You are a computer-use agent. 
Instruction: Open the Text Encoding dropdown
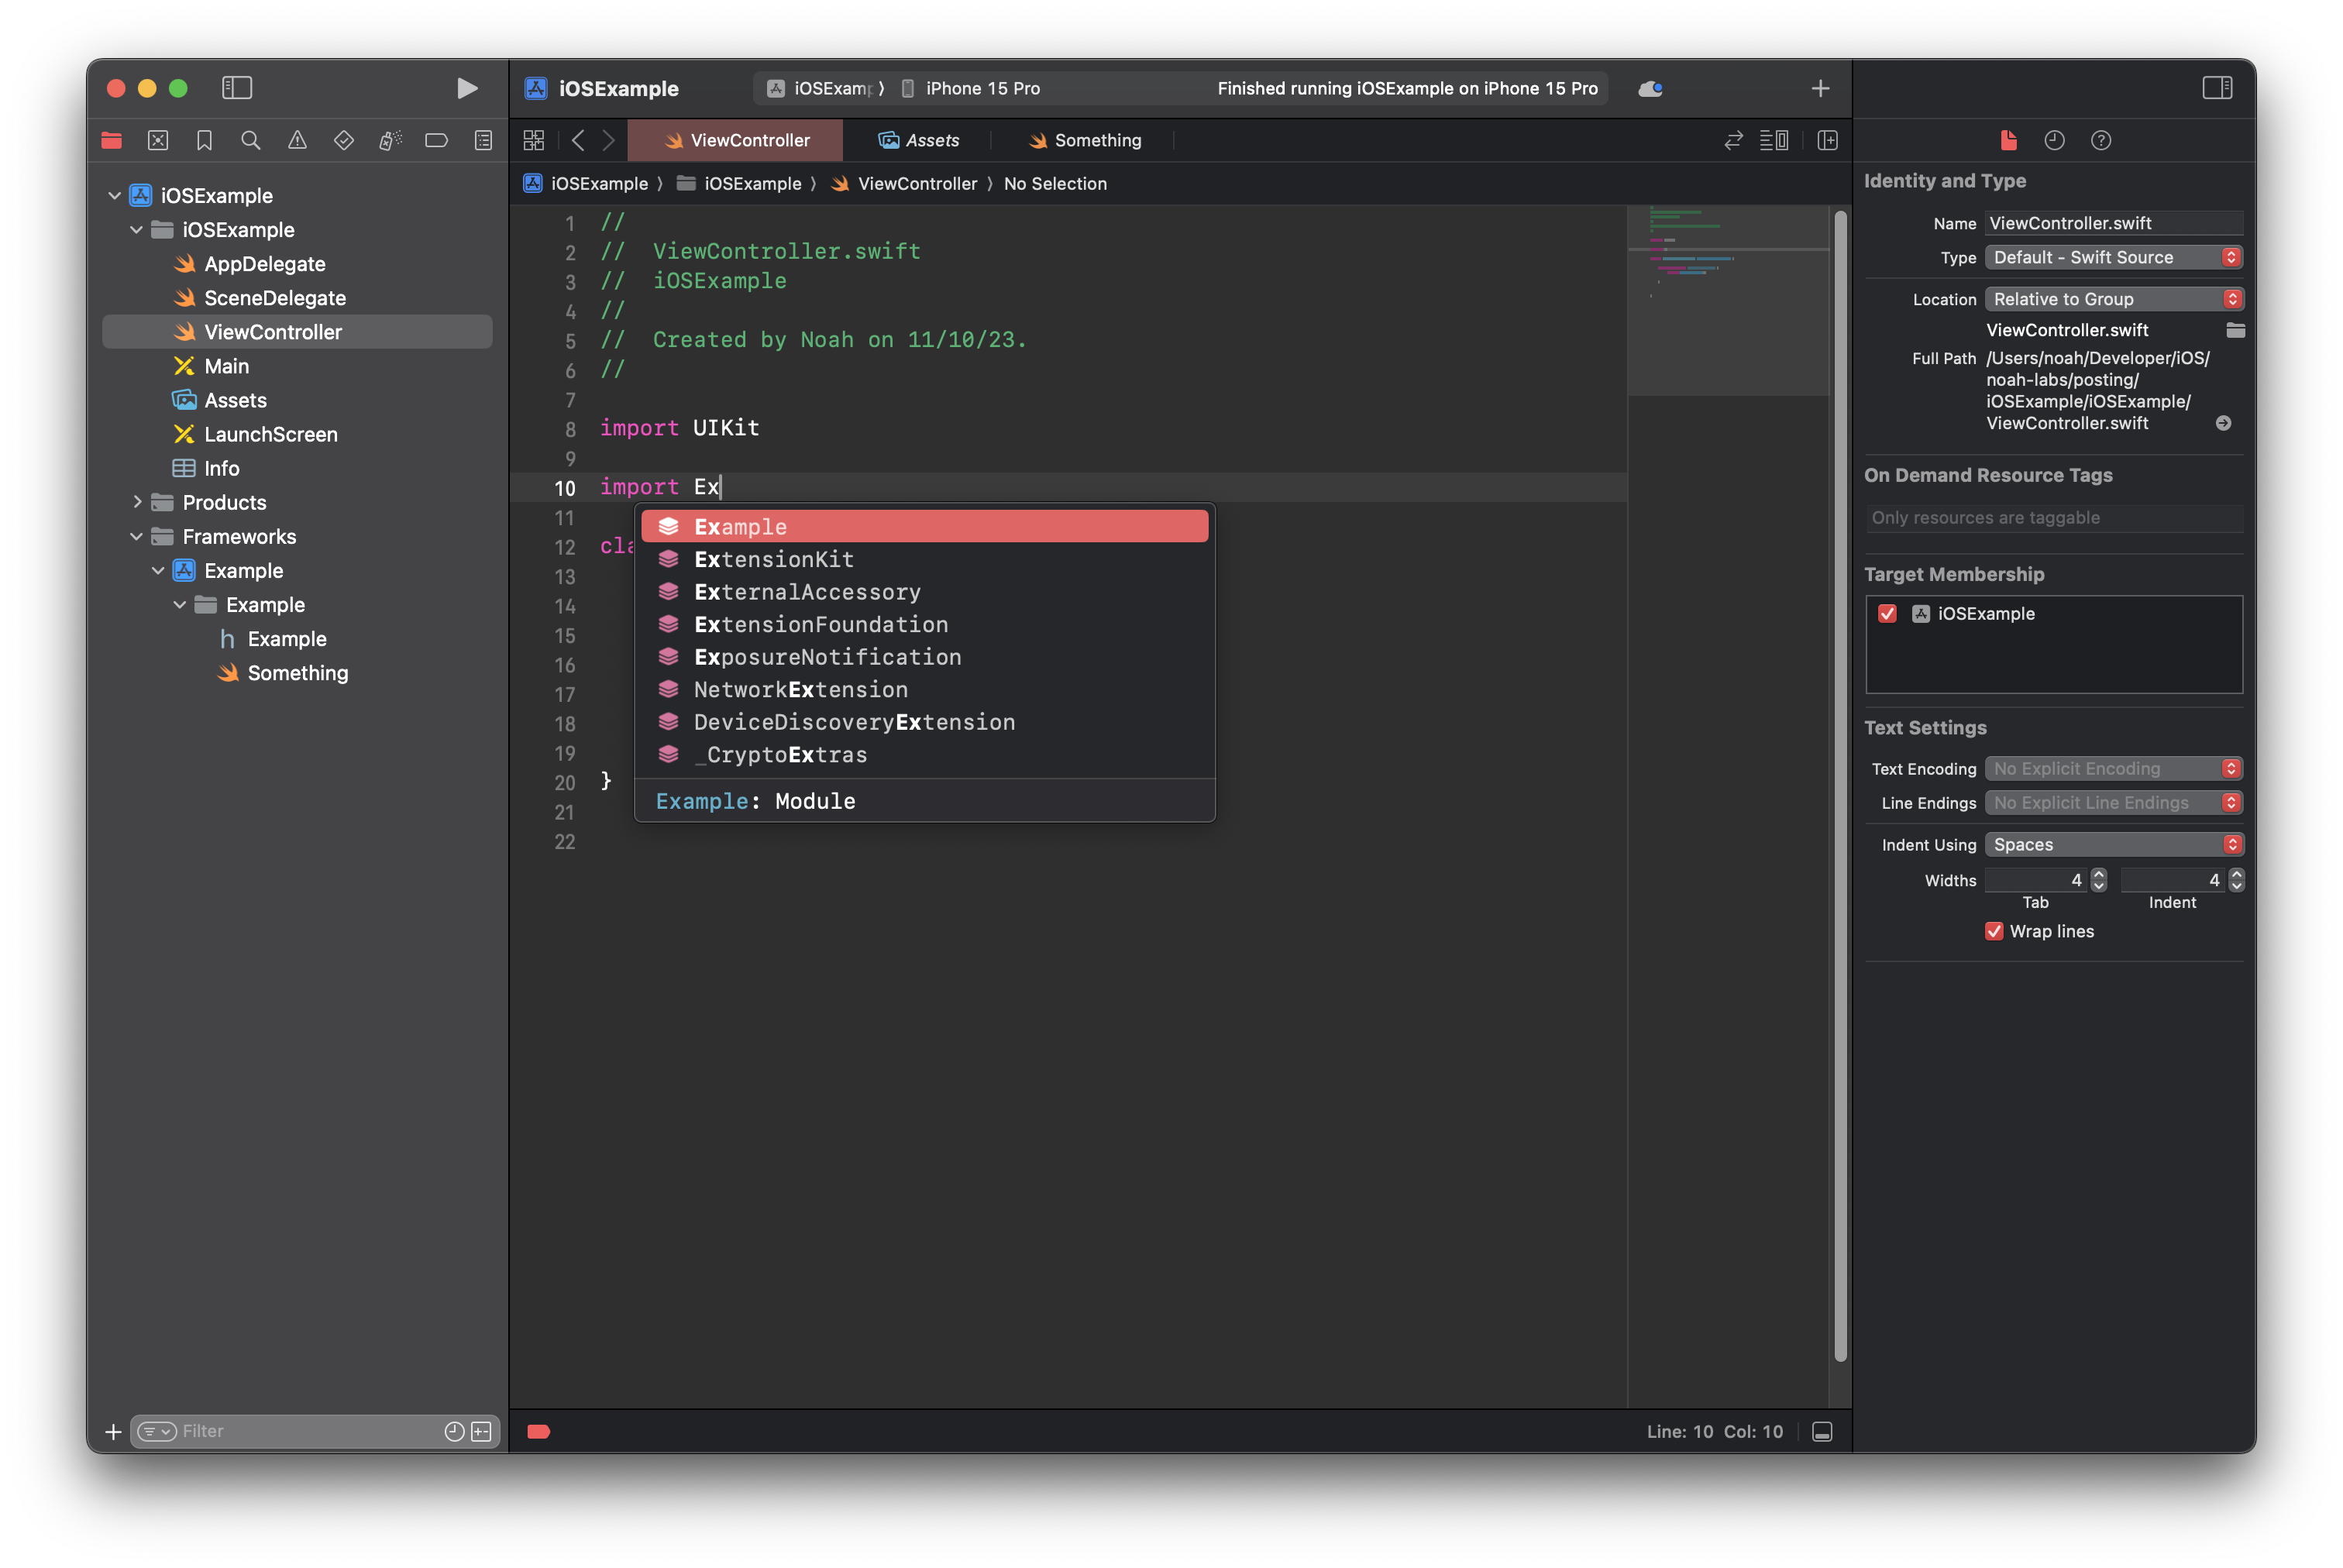(x=2113, y=769)
